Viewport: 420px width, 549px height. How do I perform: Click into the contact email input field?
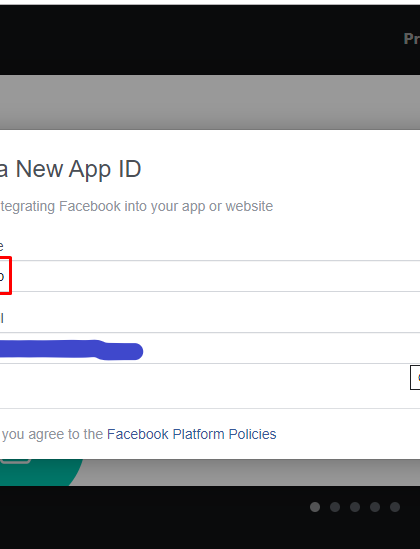210,348
